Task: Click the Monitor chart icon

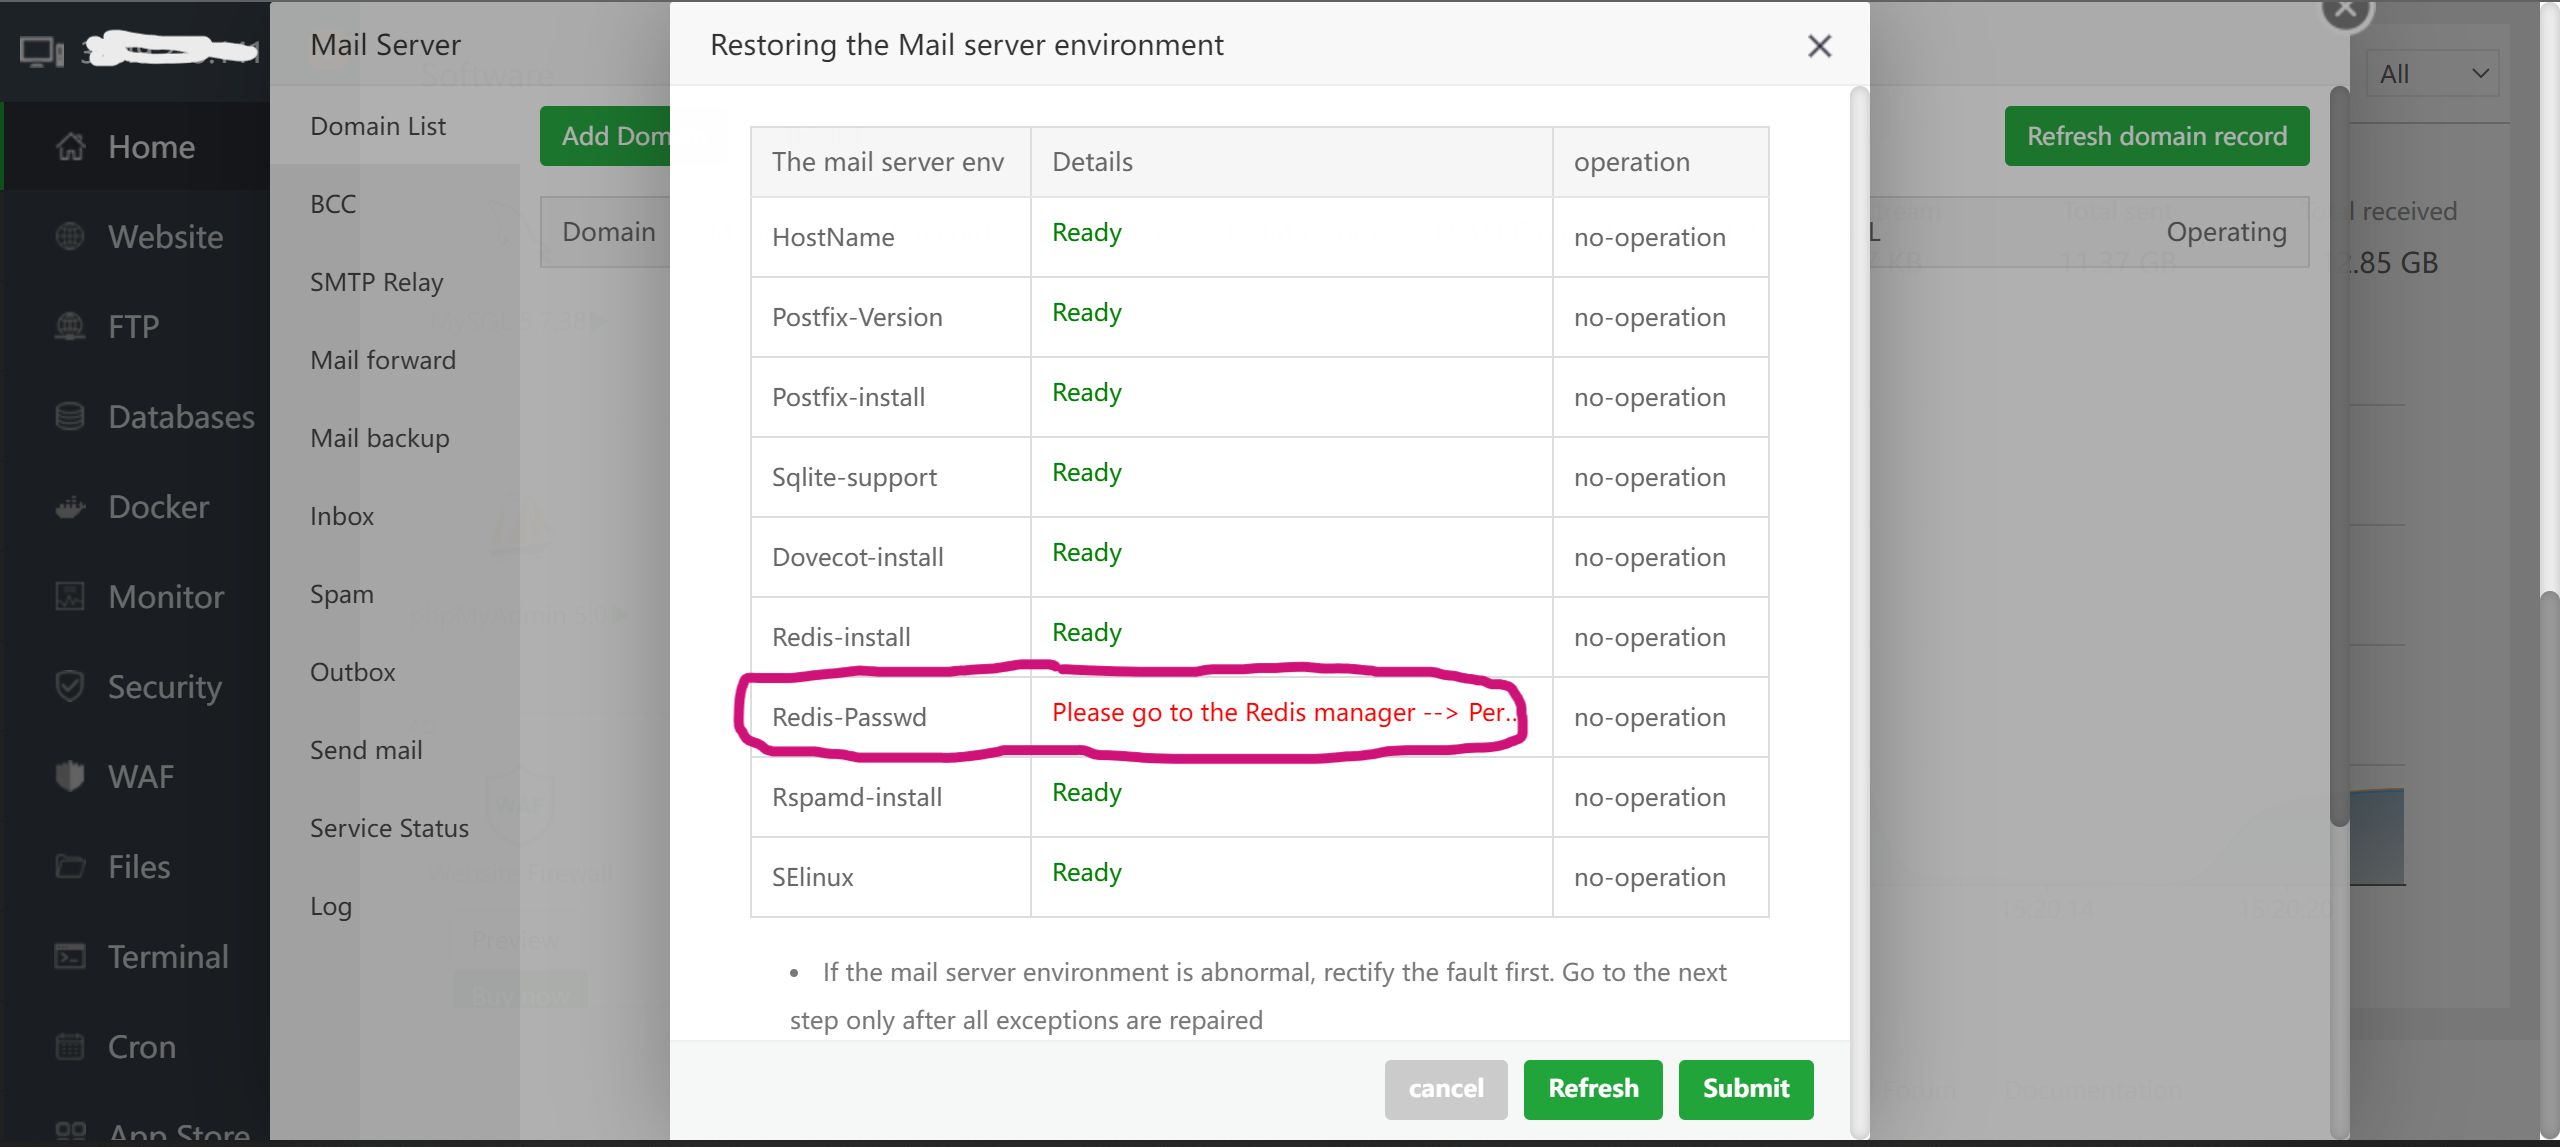Action: 70,597
